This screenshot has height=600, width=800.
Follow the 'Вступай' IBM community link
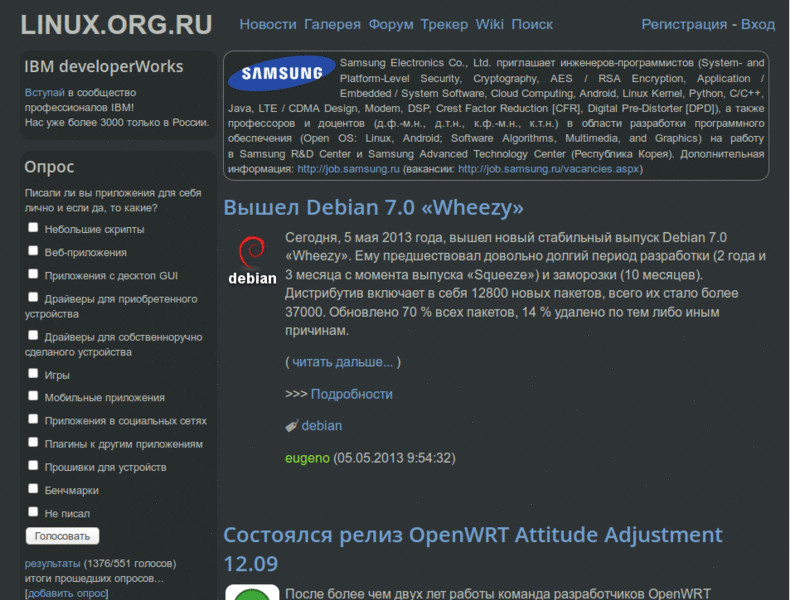click(44, 93)
